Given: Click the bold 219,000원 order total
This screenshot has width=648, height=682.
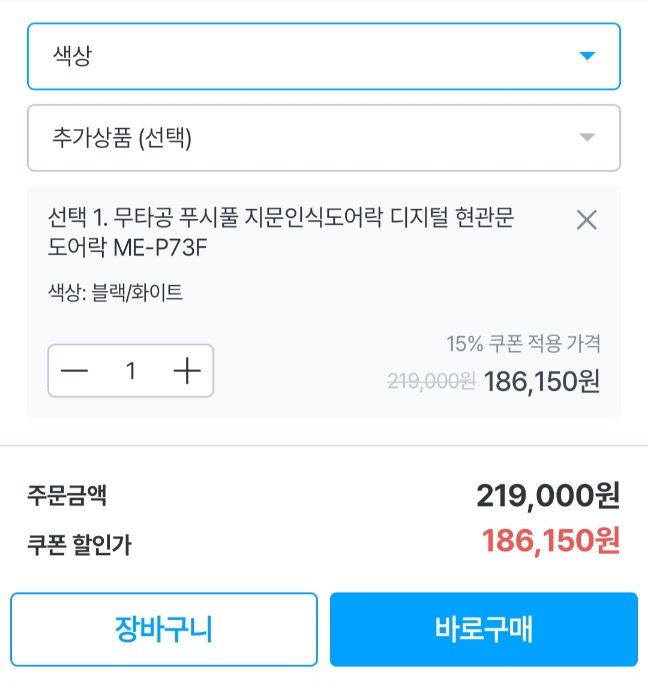Looking at the screenshot, I should 548,495.
